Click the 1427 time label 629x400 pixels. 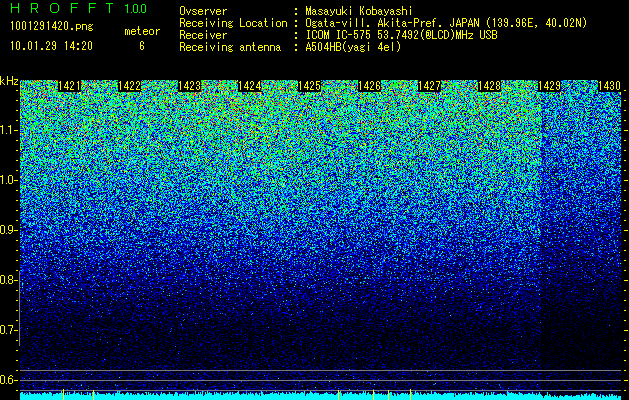click(x=430, y=86)
